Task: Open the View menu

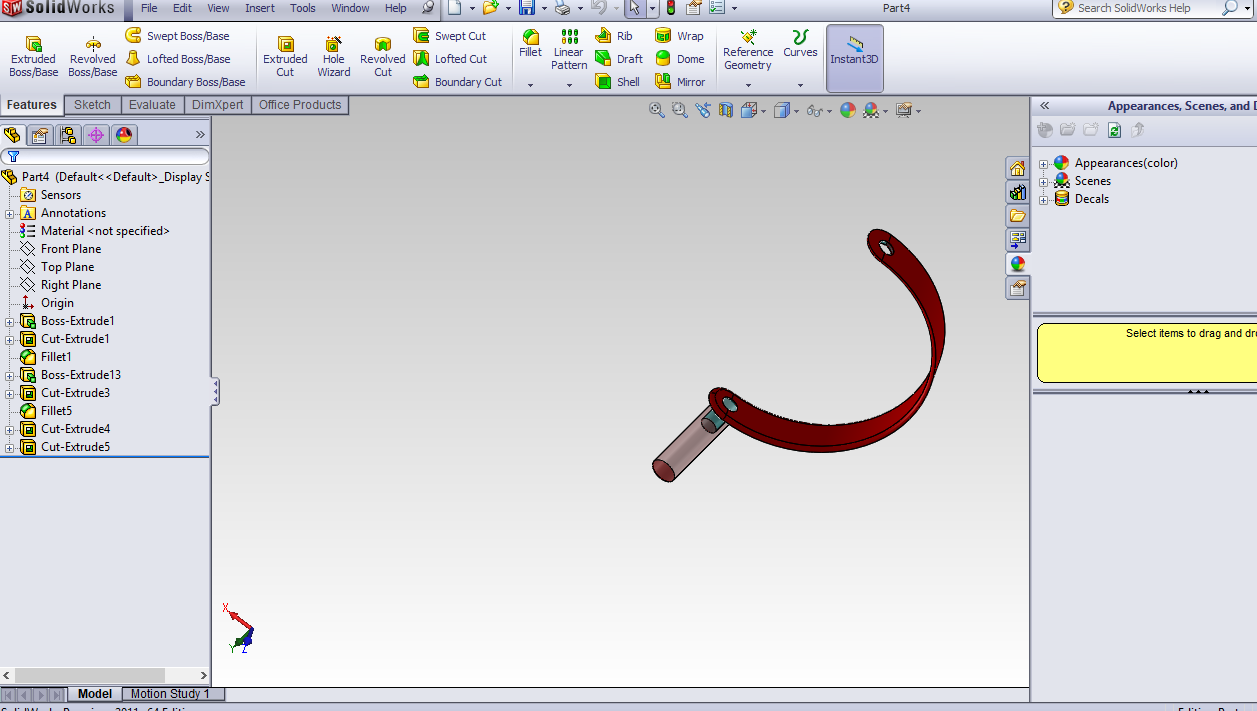Action: 218,8
